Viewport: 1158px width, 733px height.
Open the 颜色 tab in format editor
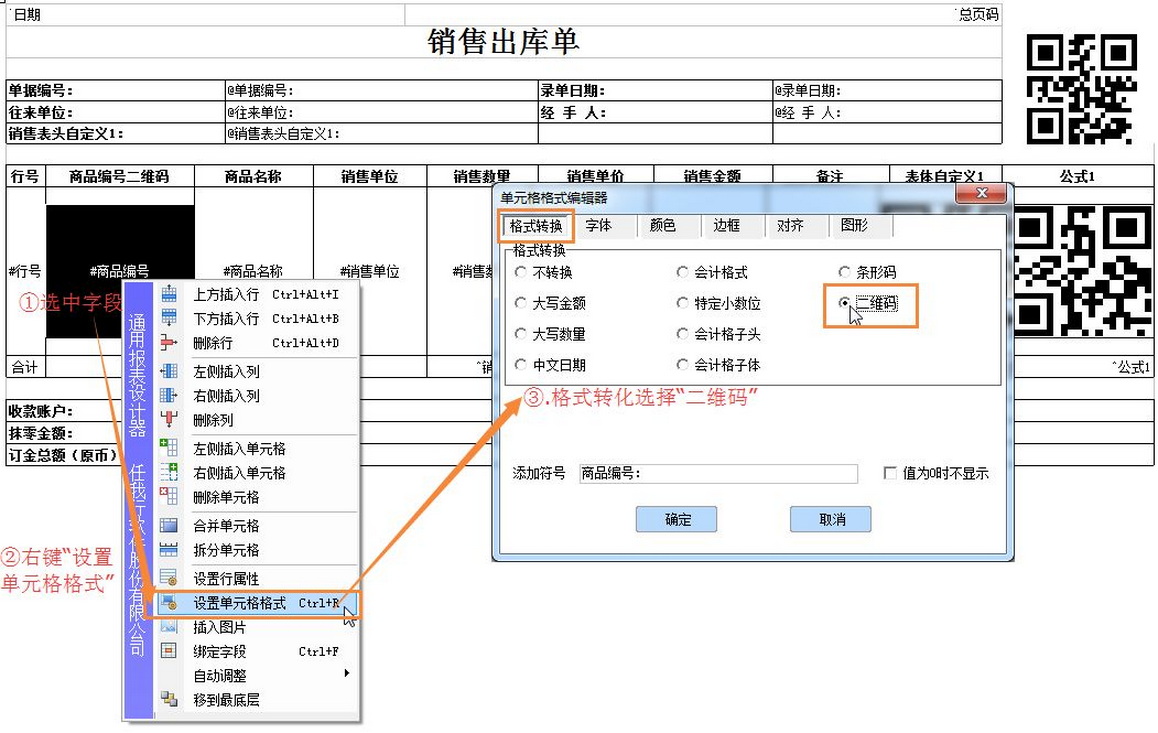pos(663,226)
